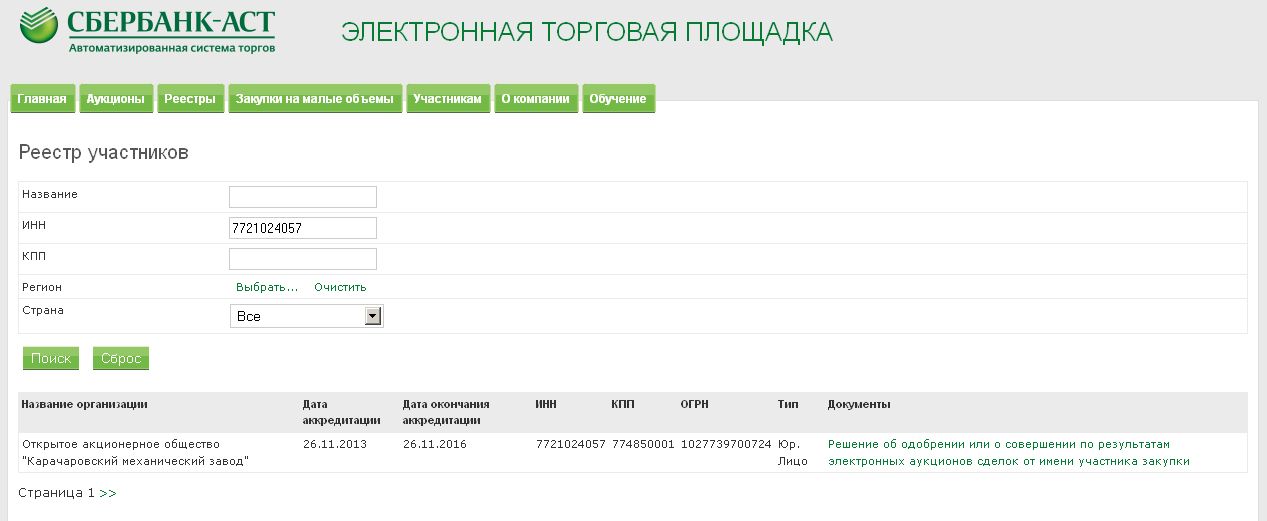Open the Страна dropdown showing Все

[307, 316]
